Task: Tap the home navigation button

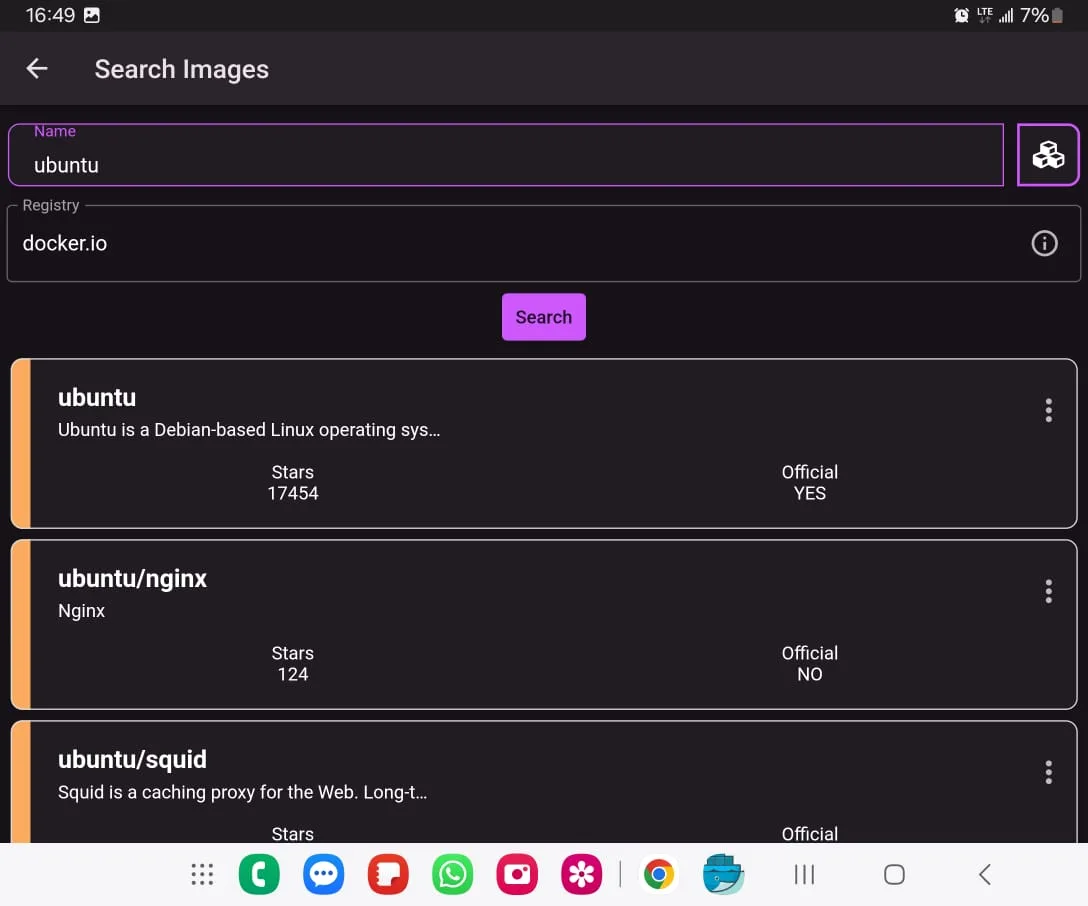Action: (x=894, y=874)
